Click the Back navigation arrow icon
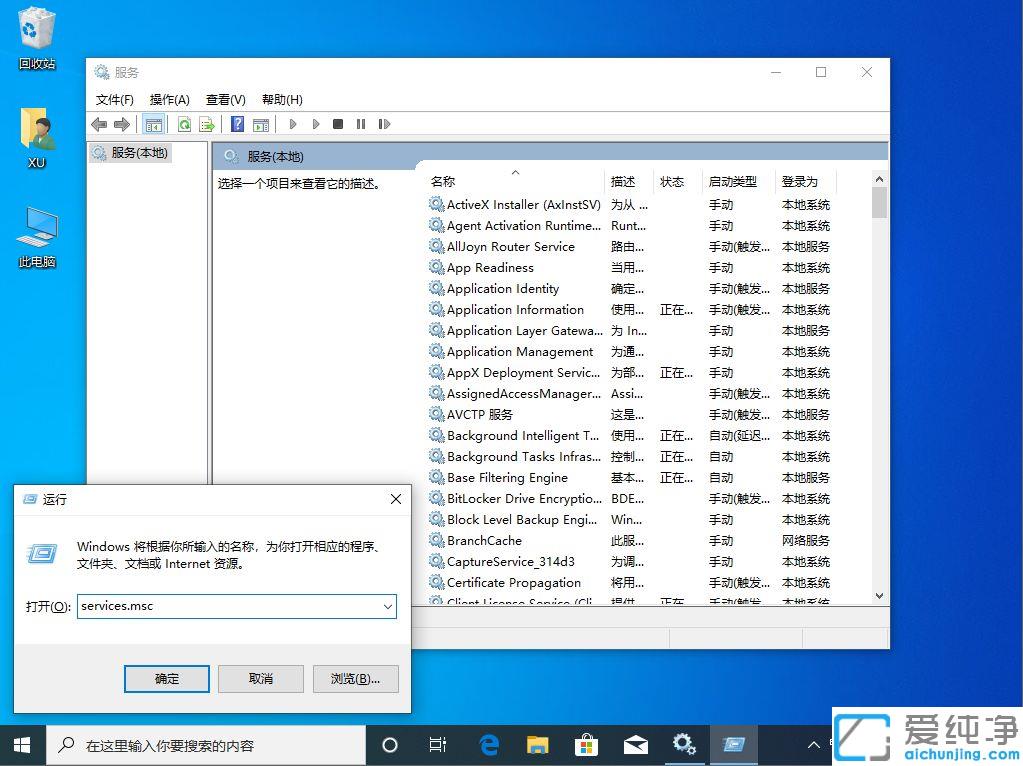Image resolution: width=1023 pixels, height=766 pixels. tap(98, 123)
